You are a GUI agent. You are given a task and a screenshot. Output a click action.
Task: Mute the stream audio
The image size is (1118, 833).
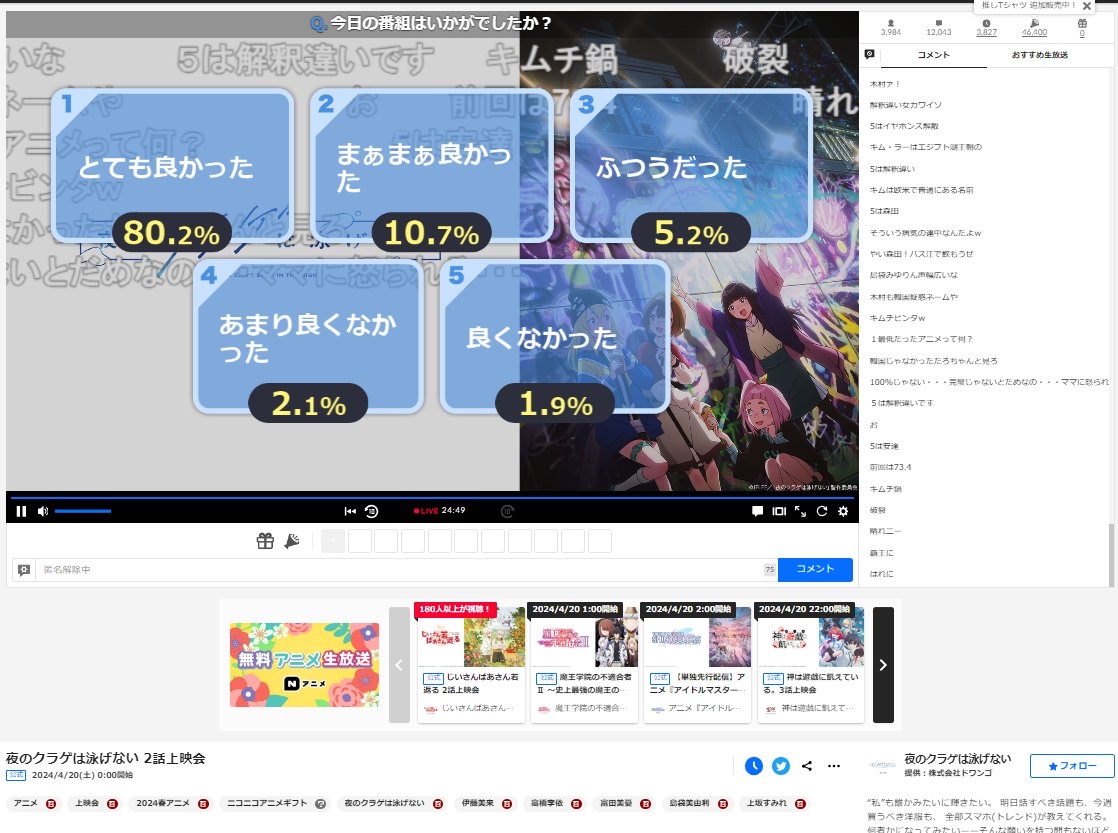click(41, 511)
